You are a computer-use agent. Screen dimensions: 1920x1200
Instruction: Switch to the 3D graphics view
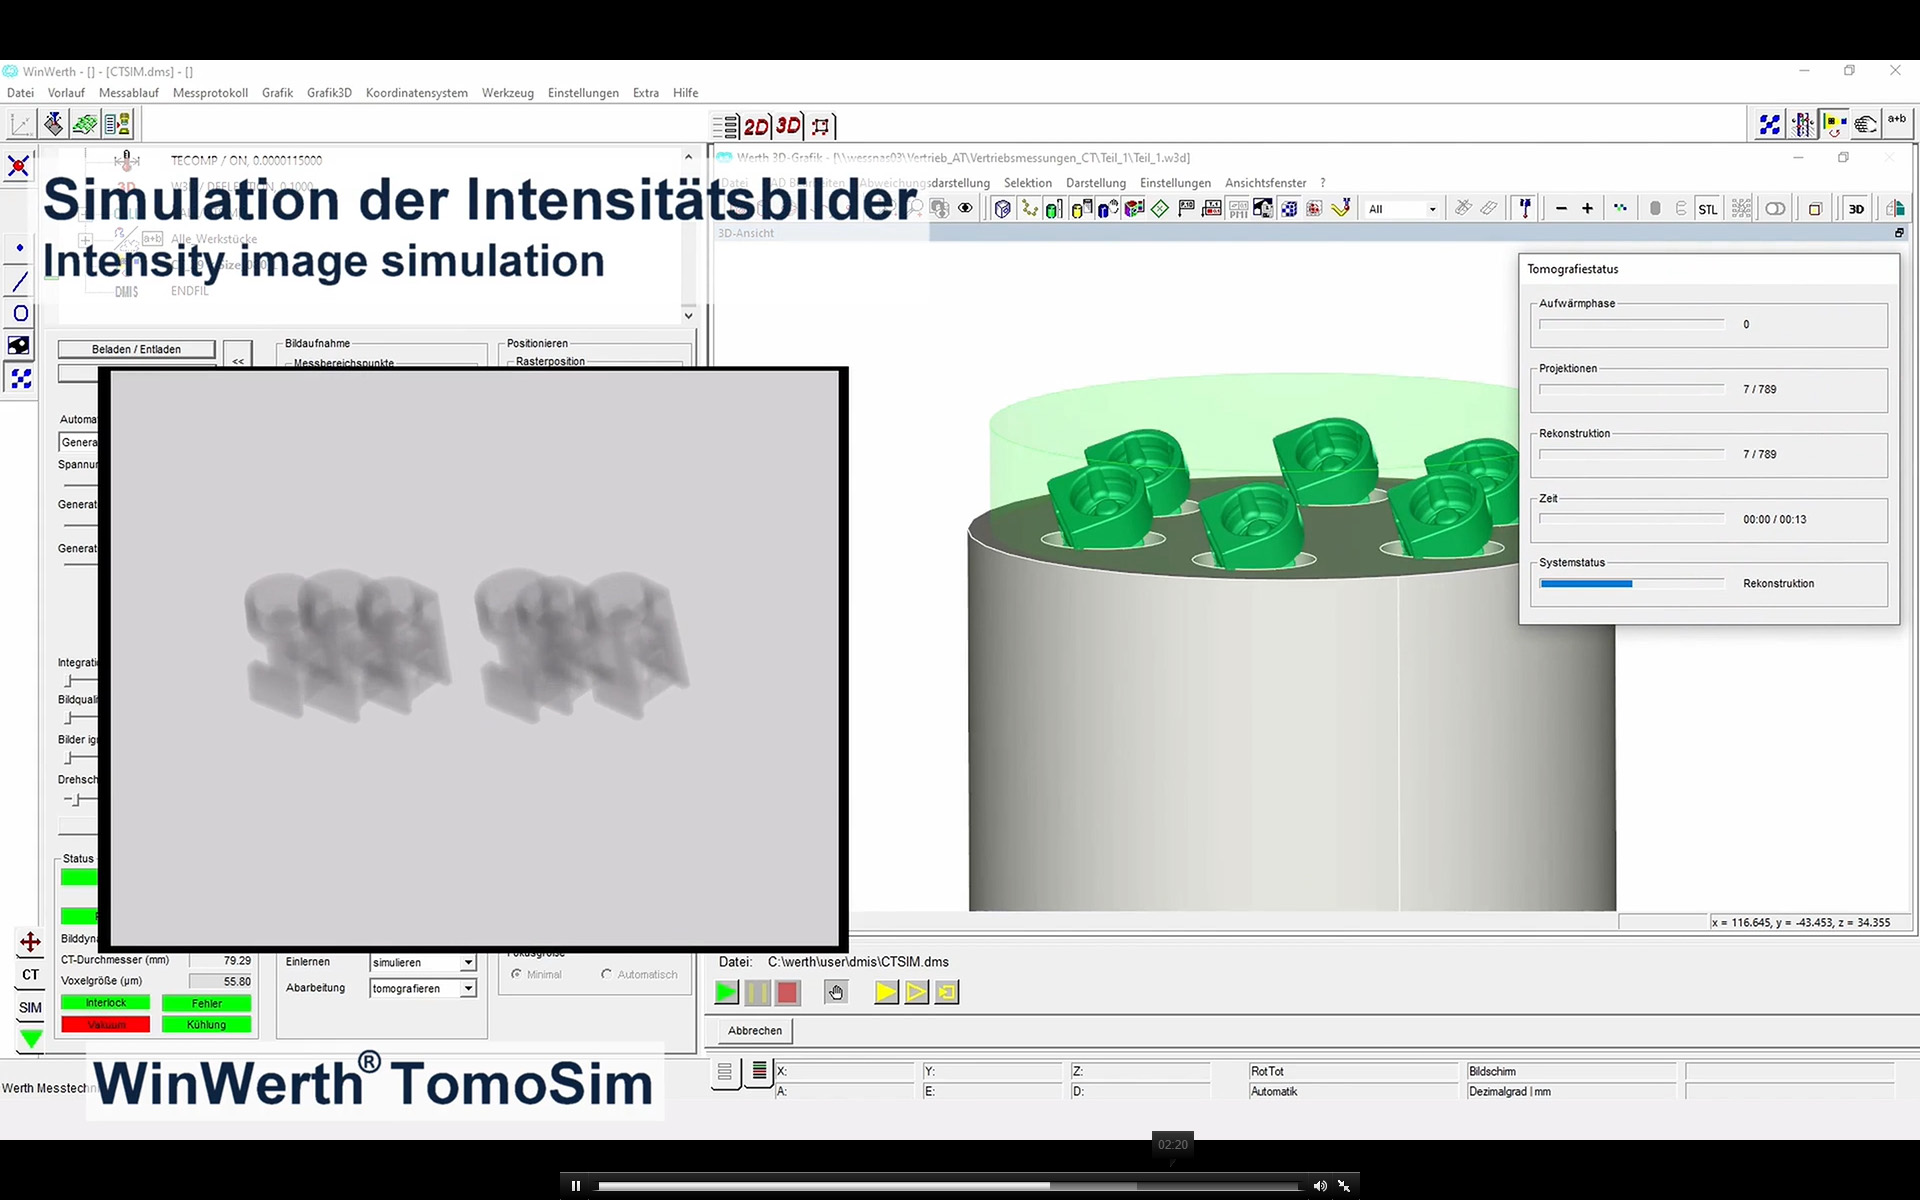(x=789, y=126)
